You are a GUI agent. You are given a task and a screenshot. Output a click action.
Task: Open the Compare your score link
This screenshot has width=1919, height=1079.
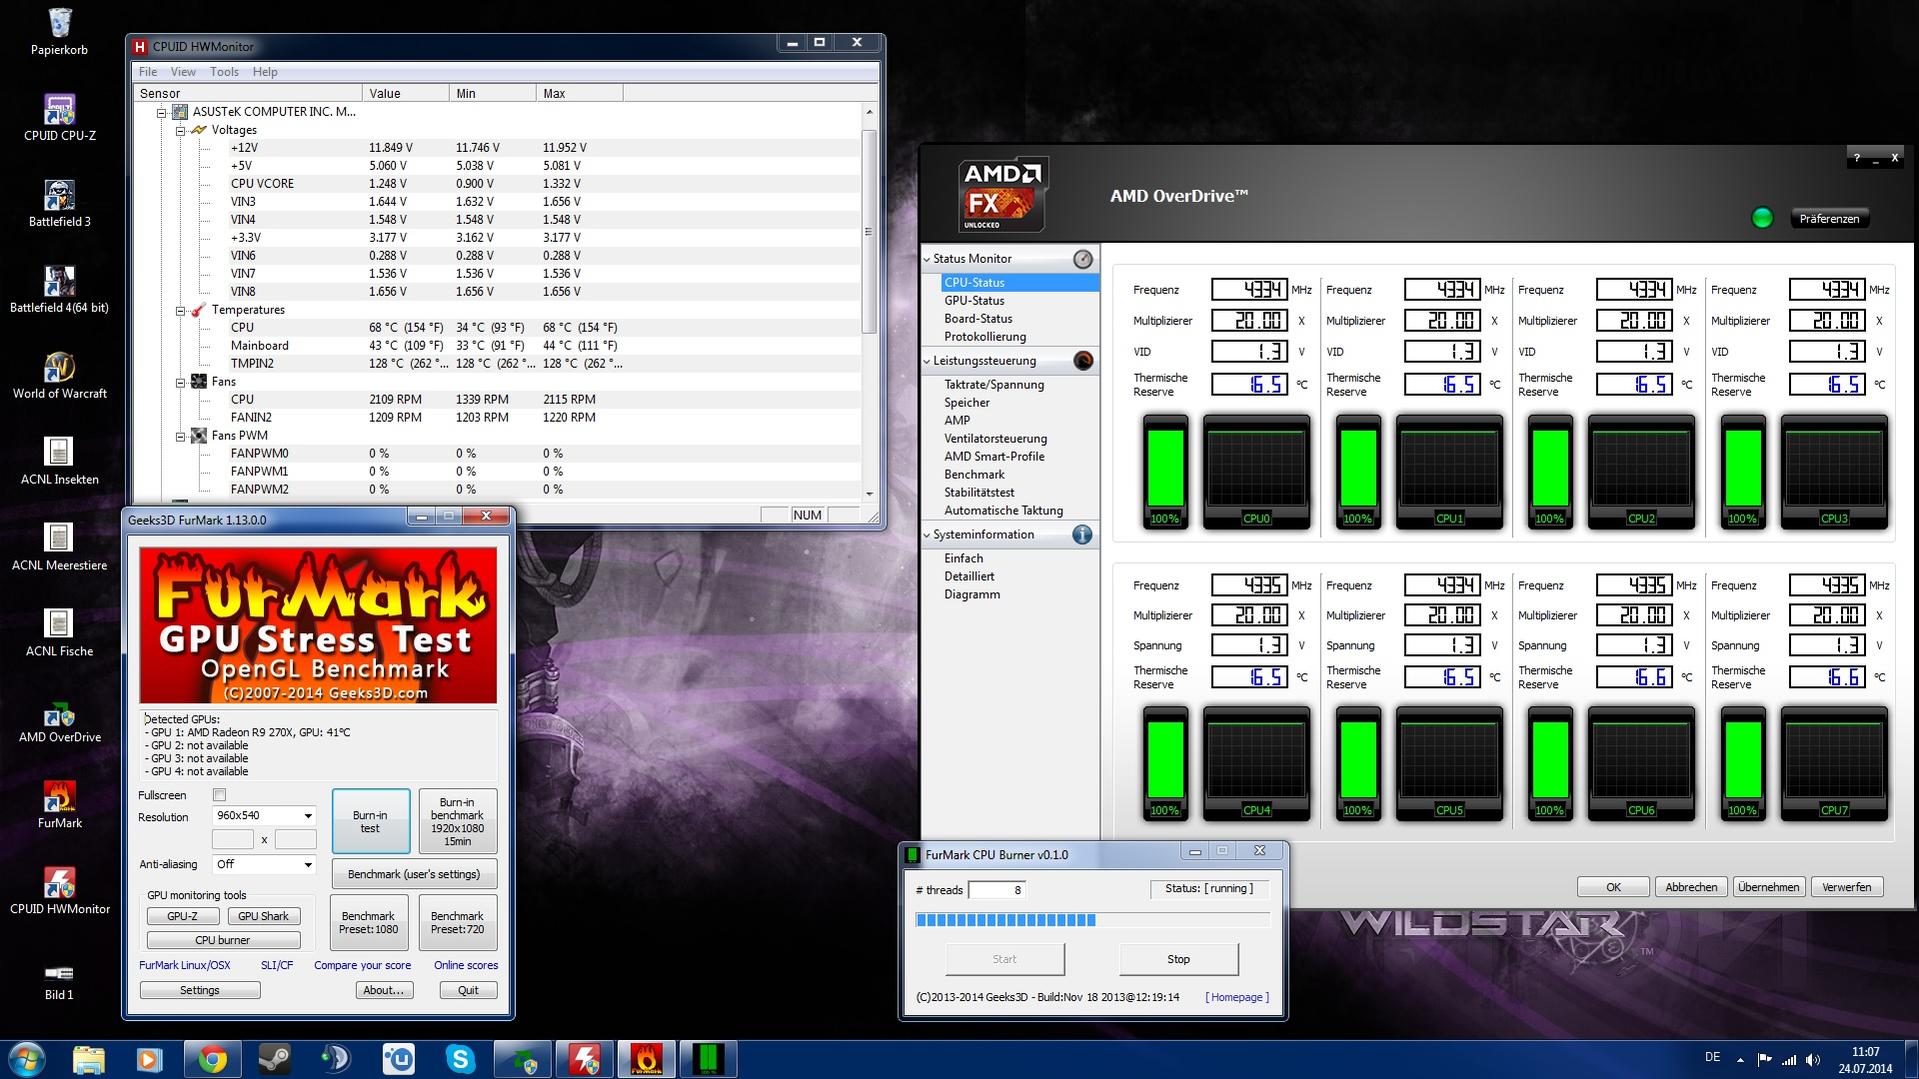362,966
